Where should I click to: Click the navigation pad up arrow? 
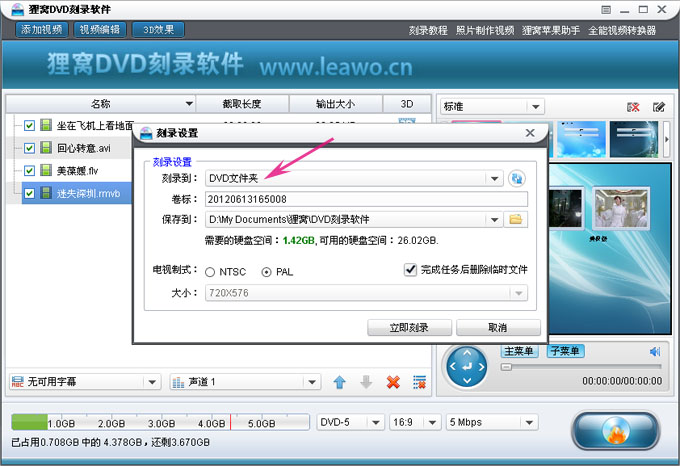click(x=467, y=353)
